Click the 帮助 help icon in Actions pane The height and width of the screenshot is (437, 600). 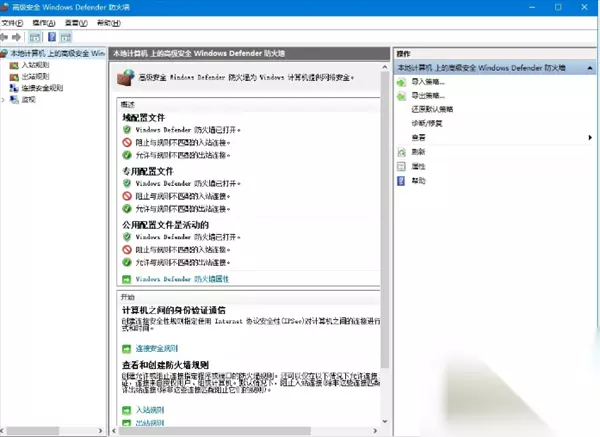click(x=401, y=181)
